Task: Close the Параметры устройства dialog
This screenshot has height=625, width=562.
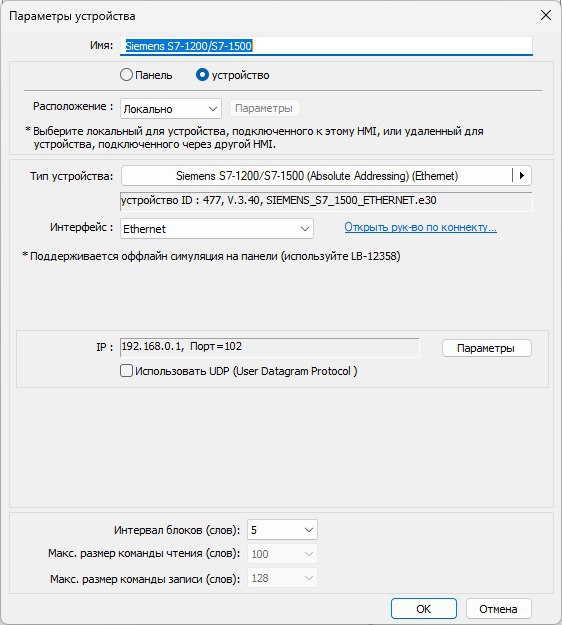Action: [x=546, y=16]
